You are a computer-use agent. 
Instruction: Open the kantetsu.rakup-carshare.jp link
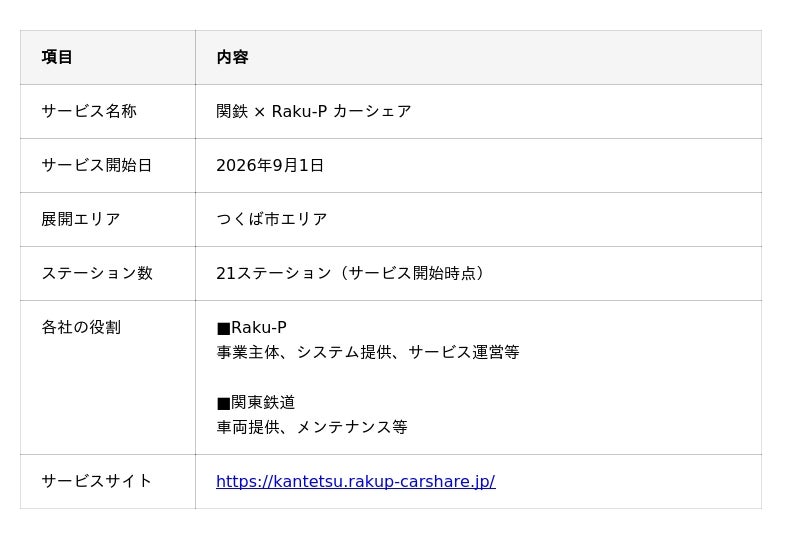356,481
